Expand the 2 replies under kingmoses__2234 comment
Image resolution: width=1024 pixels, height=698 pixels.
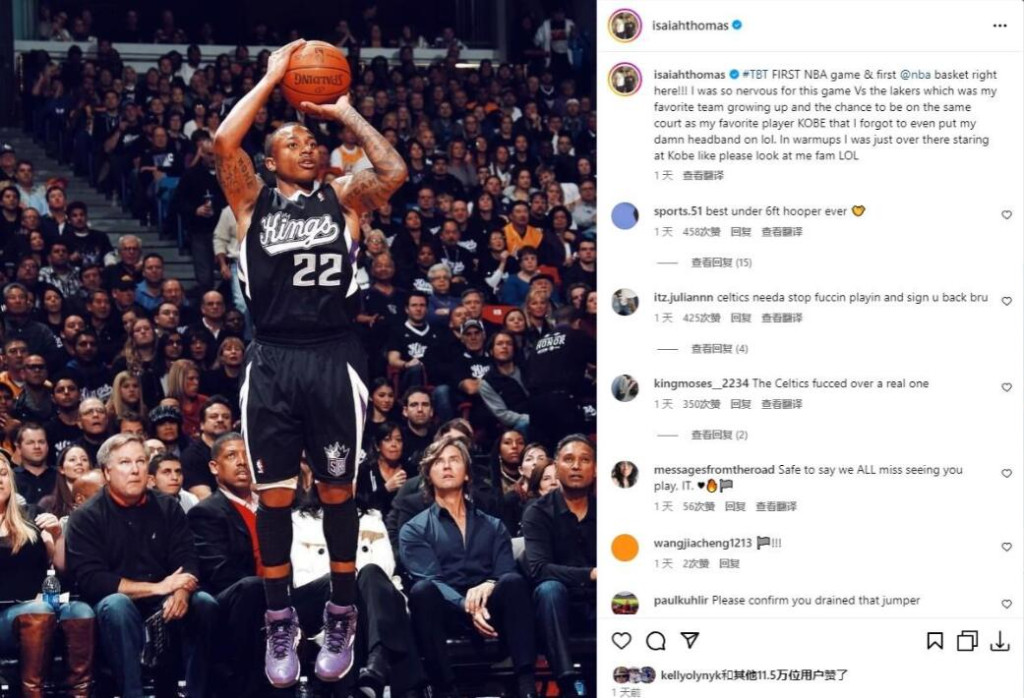[720, 435]
